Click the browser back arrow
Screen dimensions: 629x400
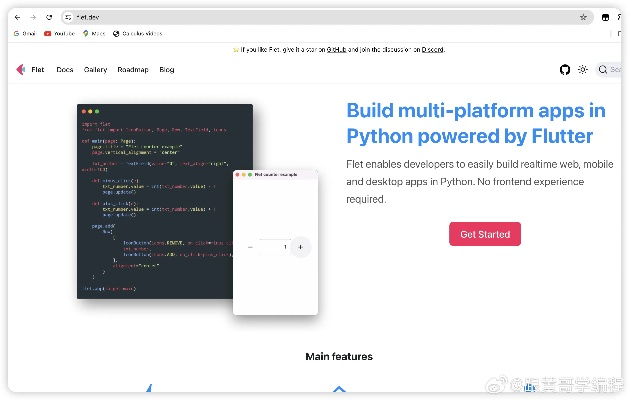(x=17, y=17)
